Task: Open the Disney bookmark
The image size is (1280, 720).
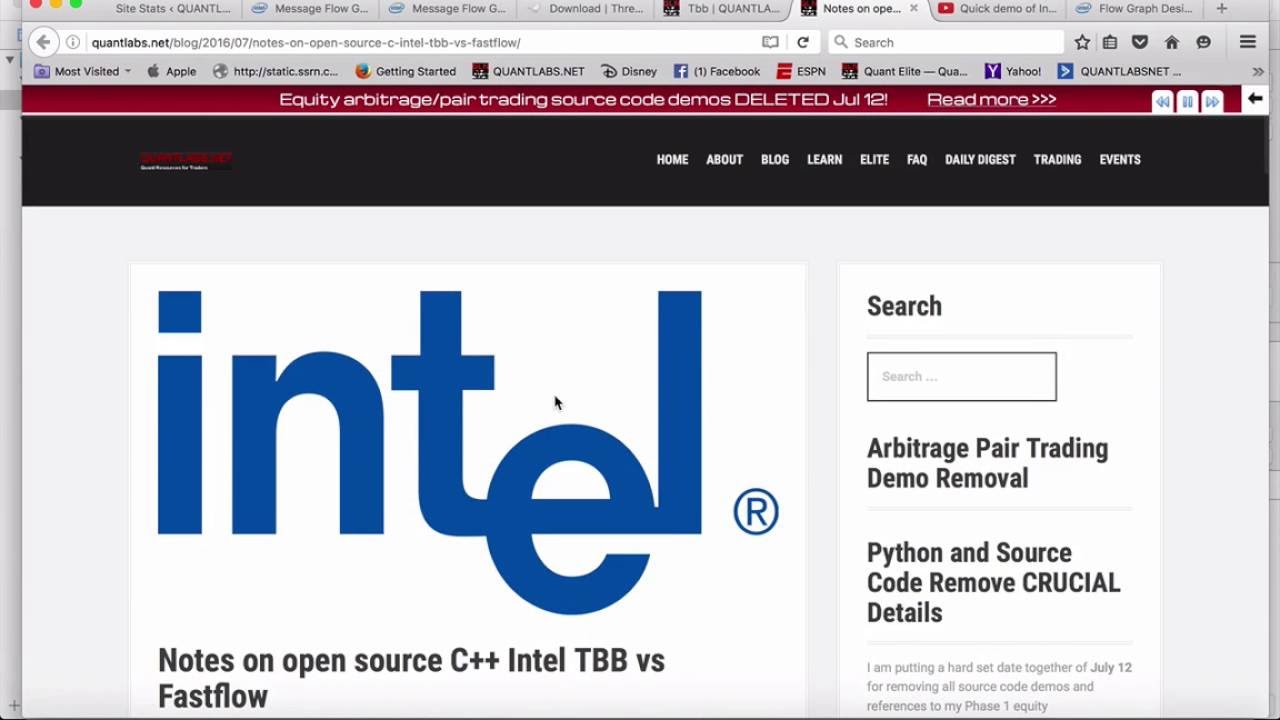Action: [x=628, y=71]
